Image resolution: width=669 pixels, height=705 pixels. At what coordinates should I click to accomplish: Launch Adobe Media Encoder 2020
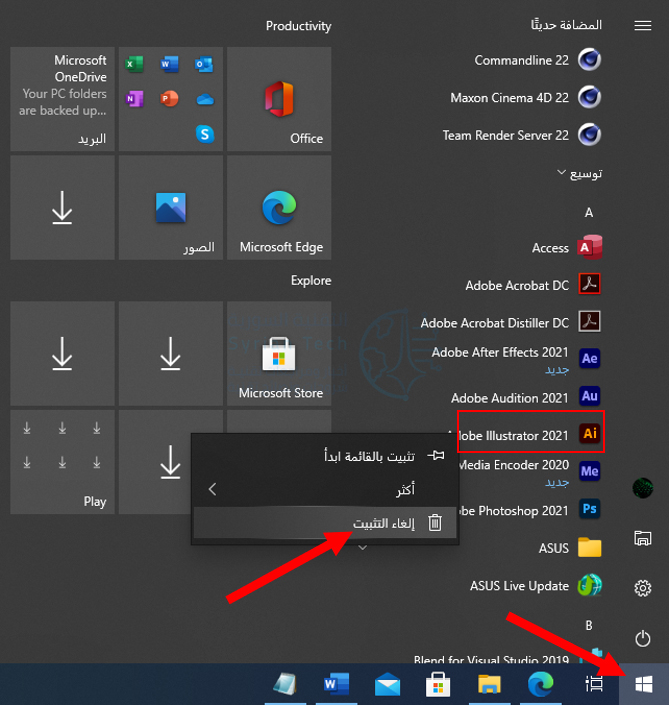530,472
